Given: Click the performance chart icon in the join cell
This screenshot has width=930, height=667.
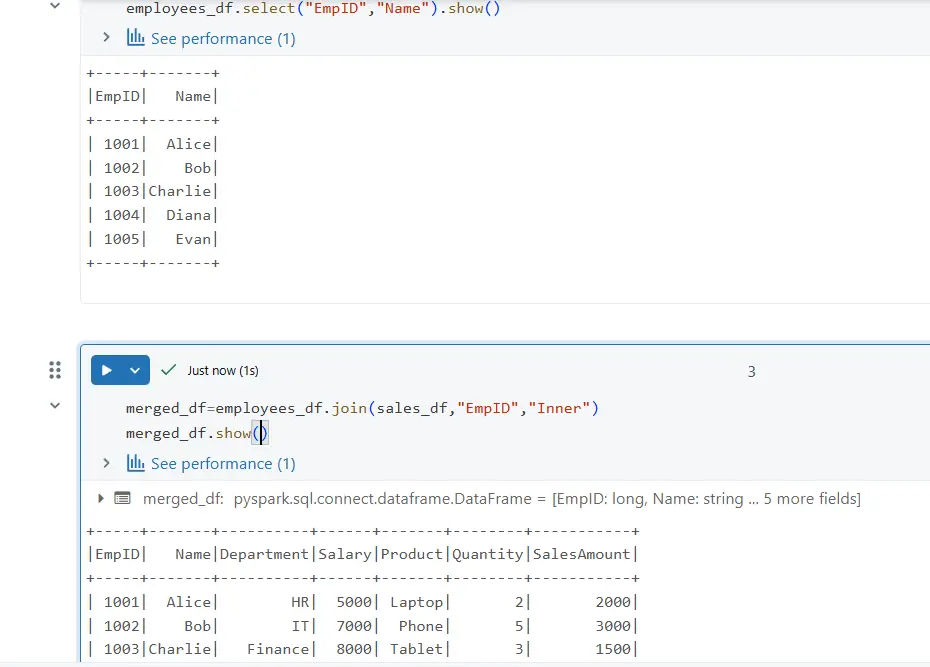Looking at the screenshot, I should coord(133,463).
